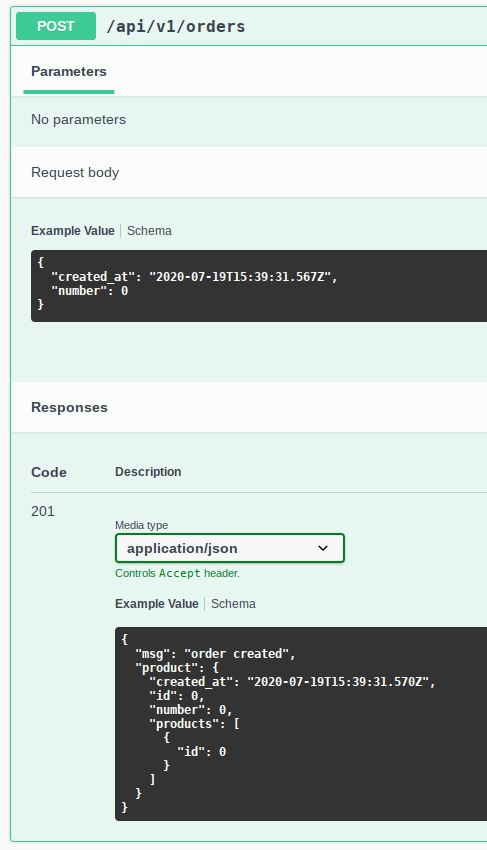Click the "Code" column header
The height and width of the screenshot is (850, 487).
(49, 472)
